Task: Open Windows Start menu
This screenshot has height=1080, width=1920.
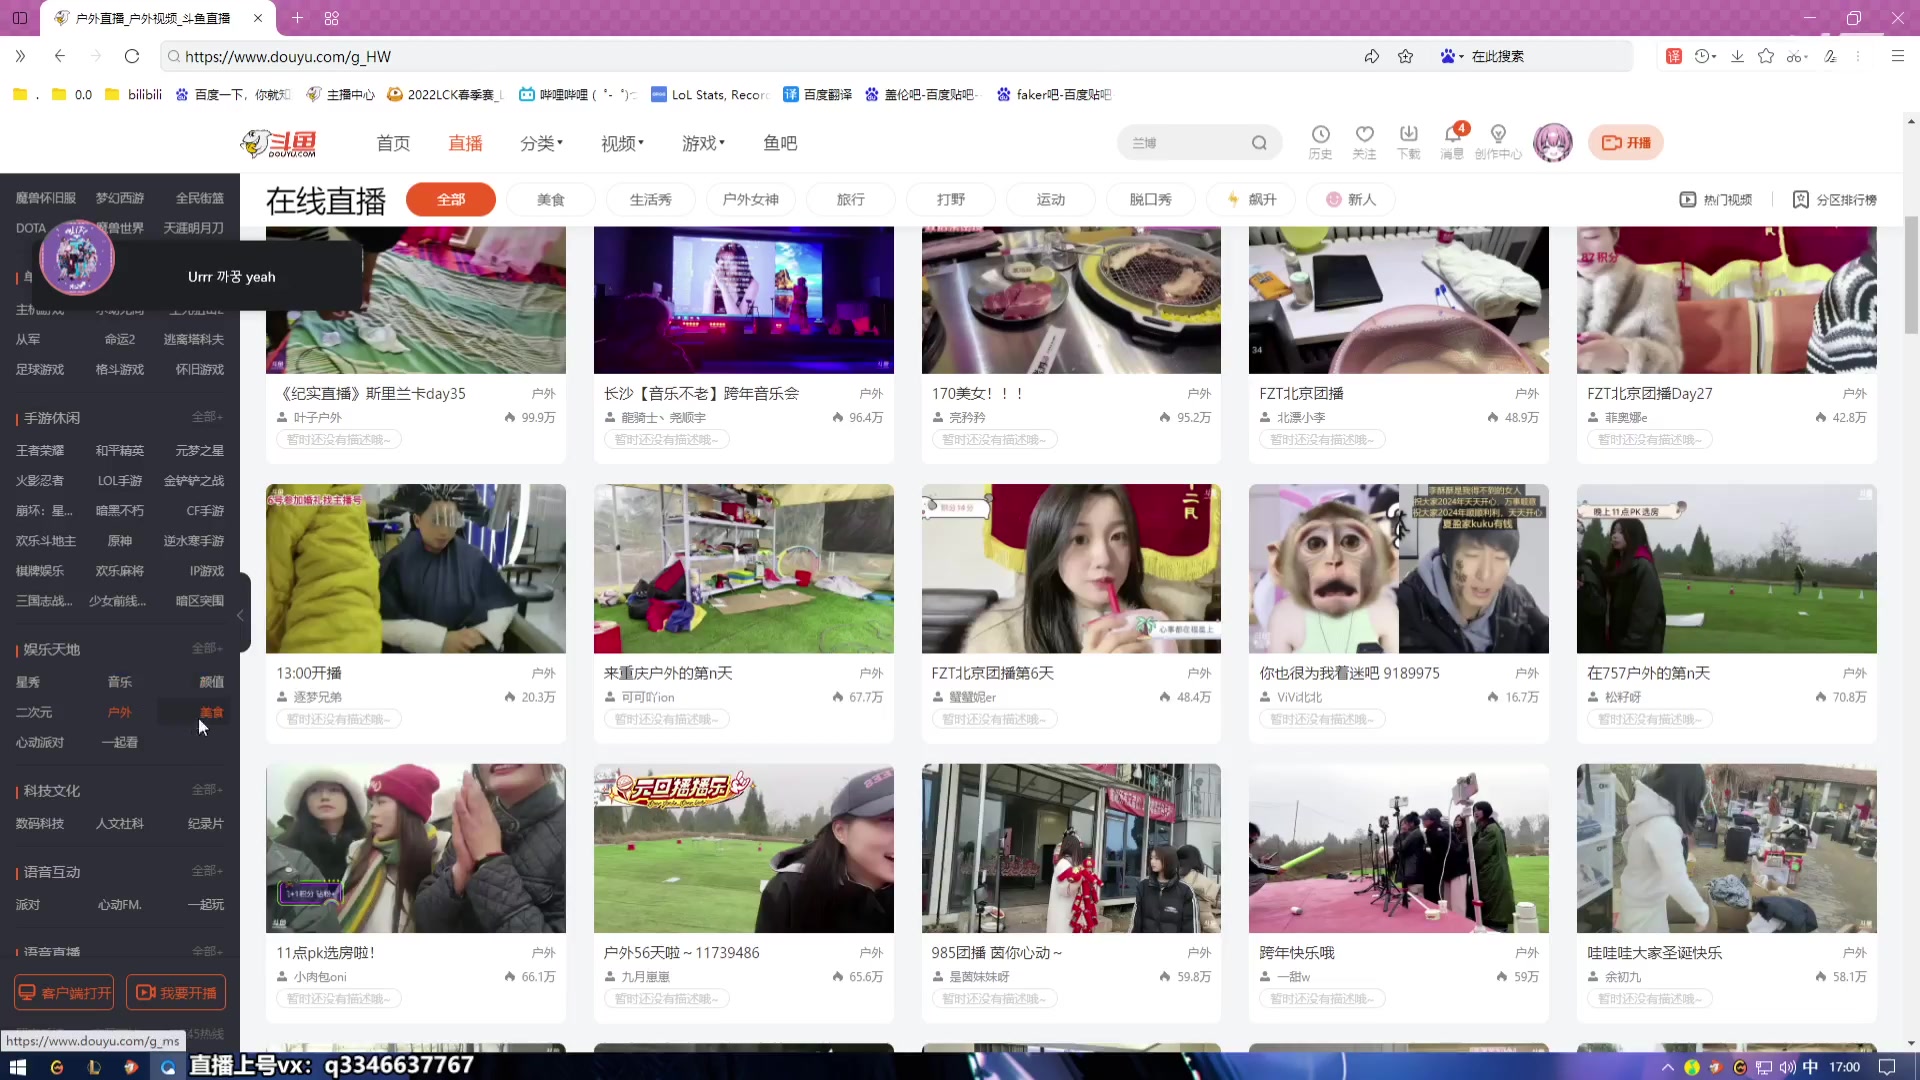Action: [x=18, y=1067]
